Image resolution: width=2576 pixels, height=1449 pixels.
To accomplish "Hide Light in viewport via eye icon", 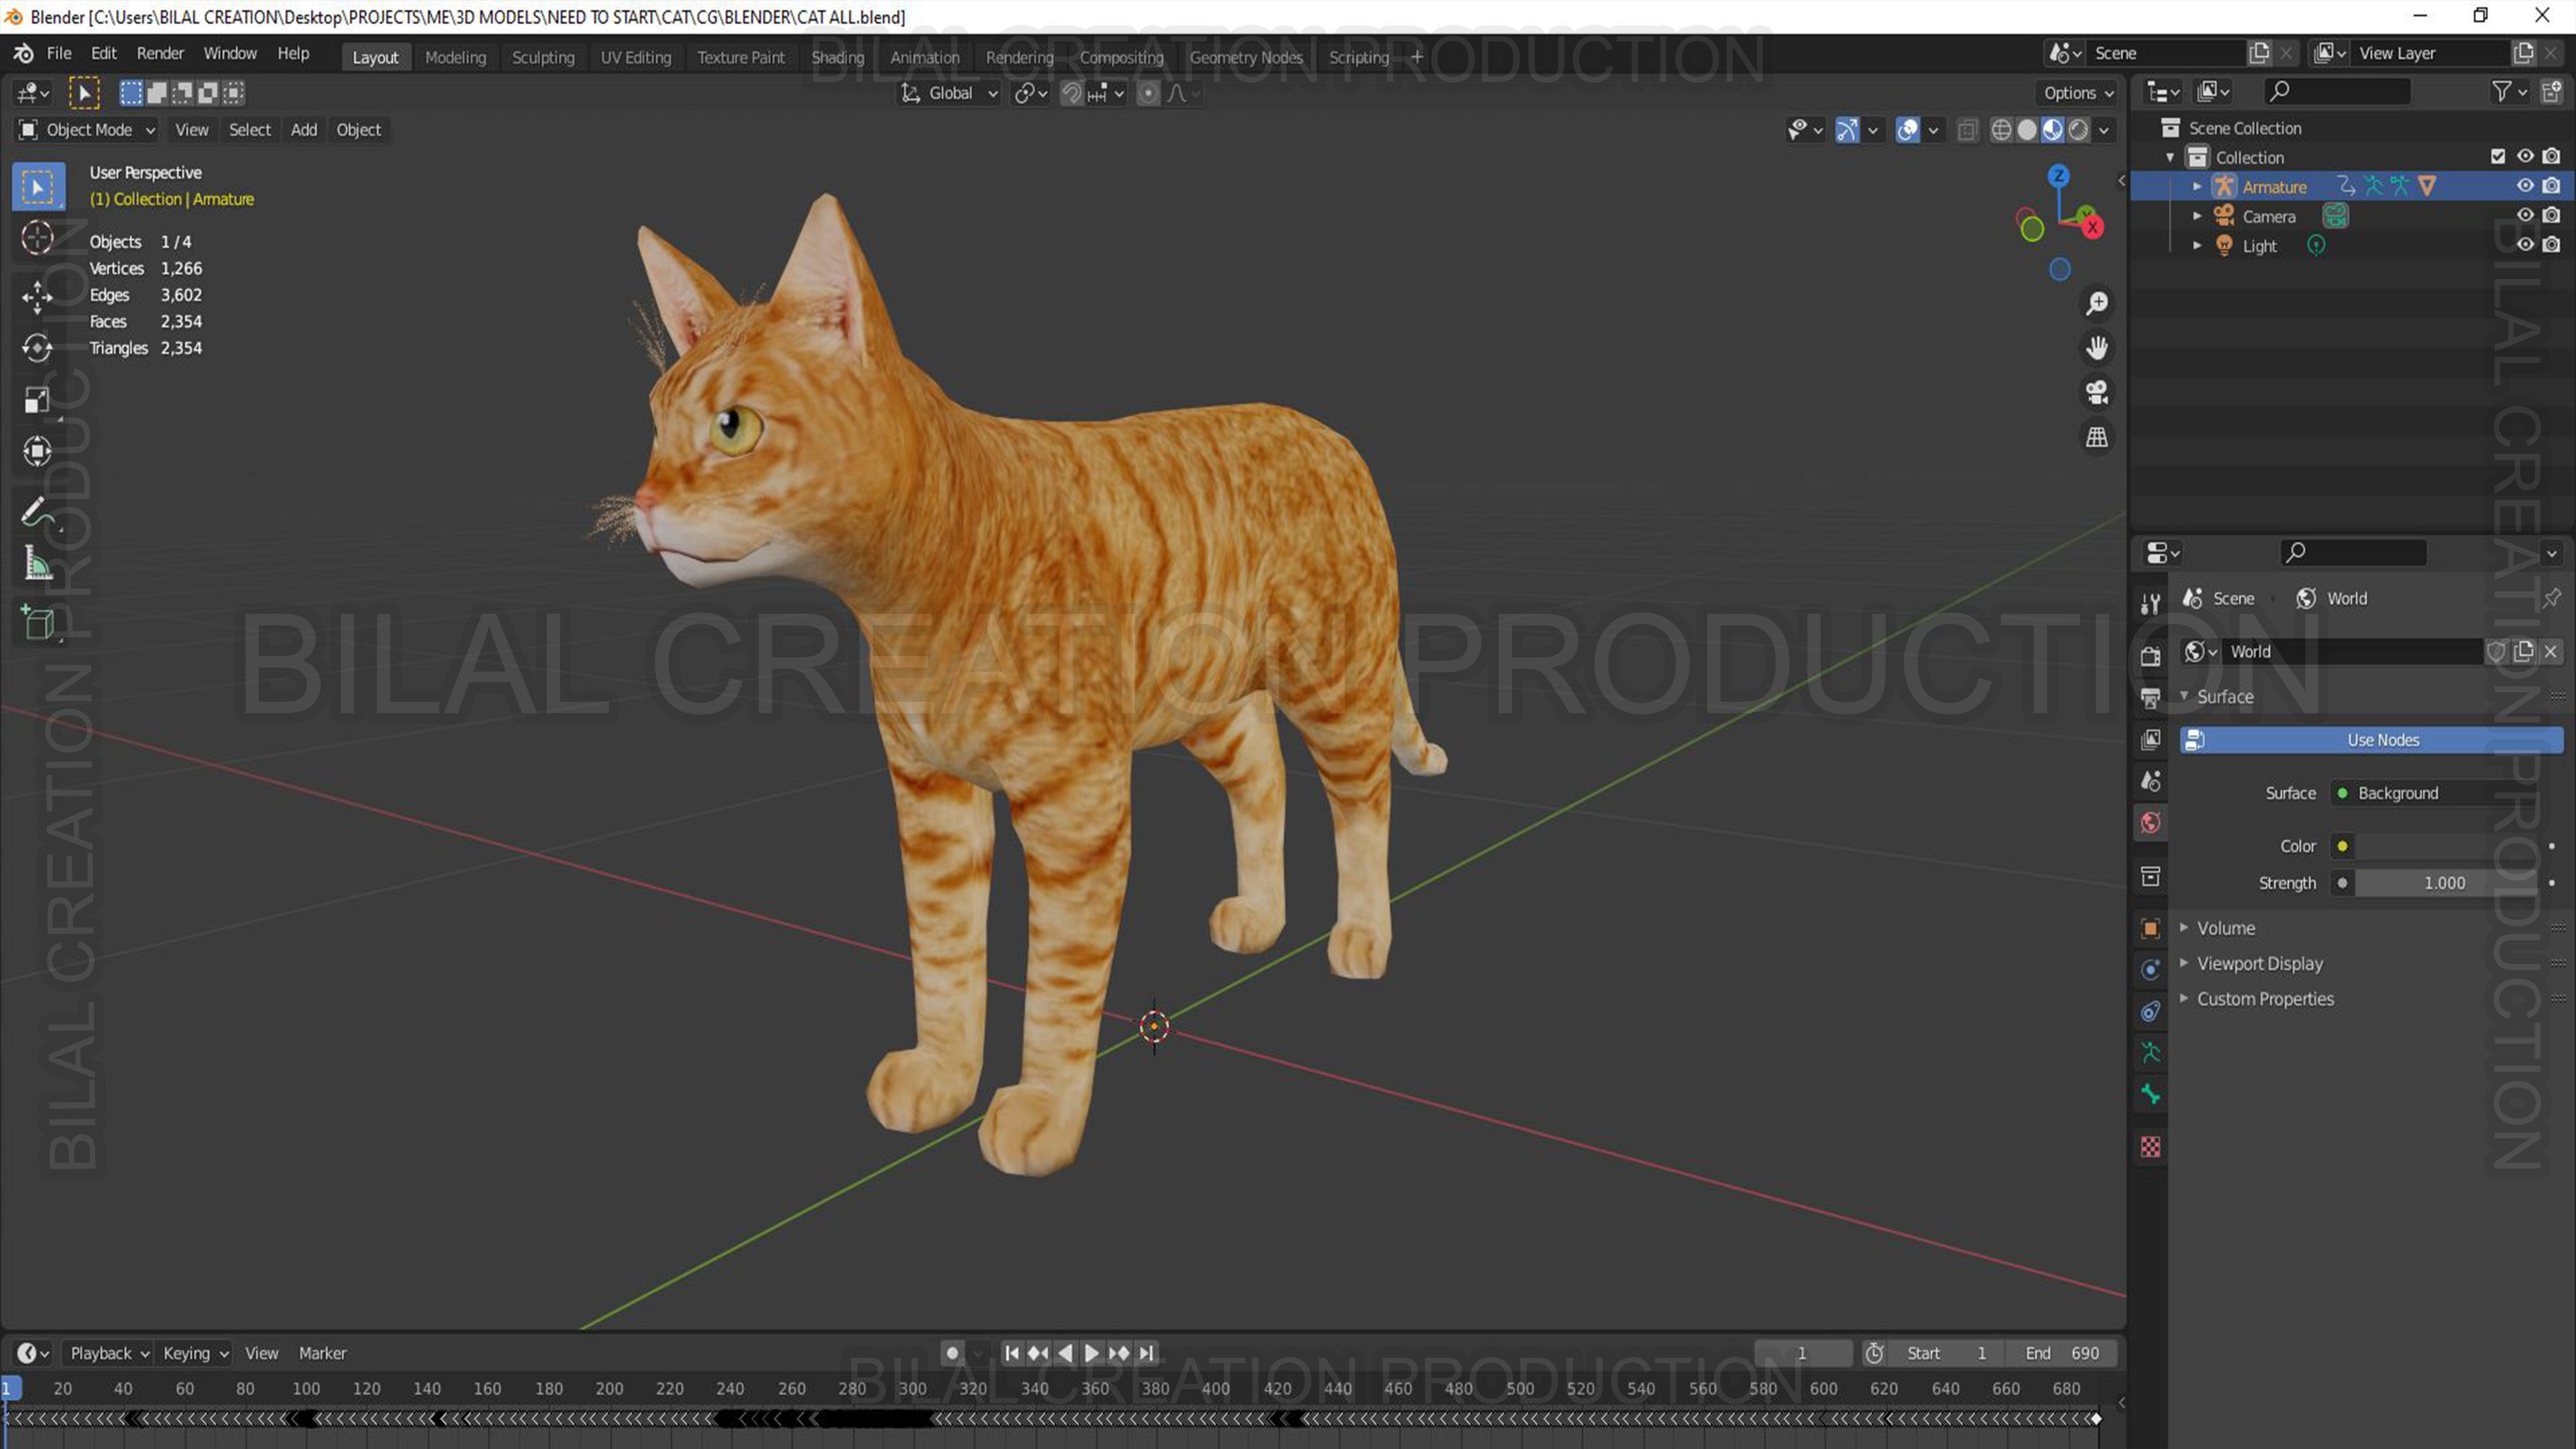I will point(2524,245).
